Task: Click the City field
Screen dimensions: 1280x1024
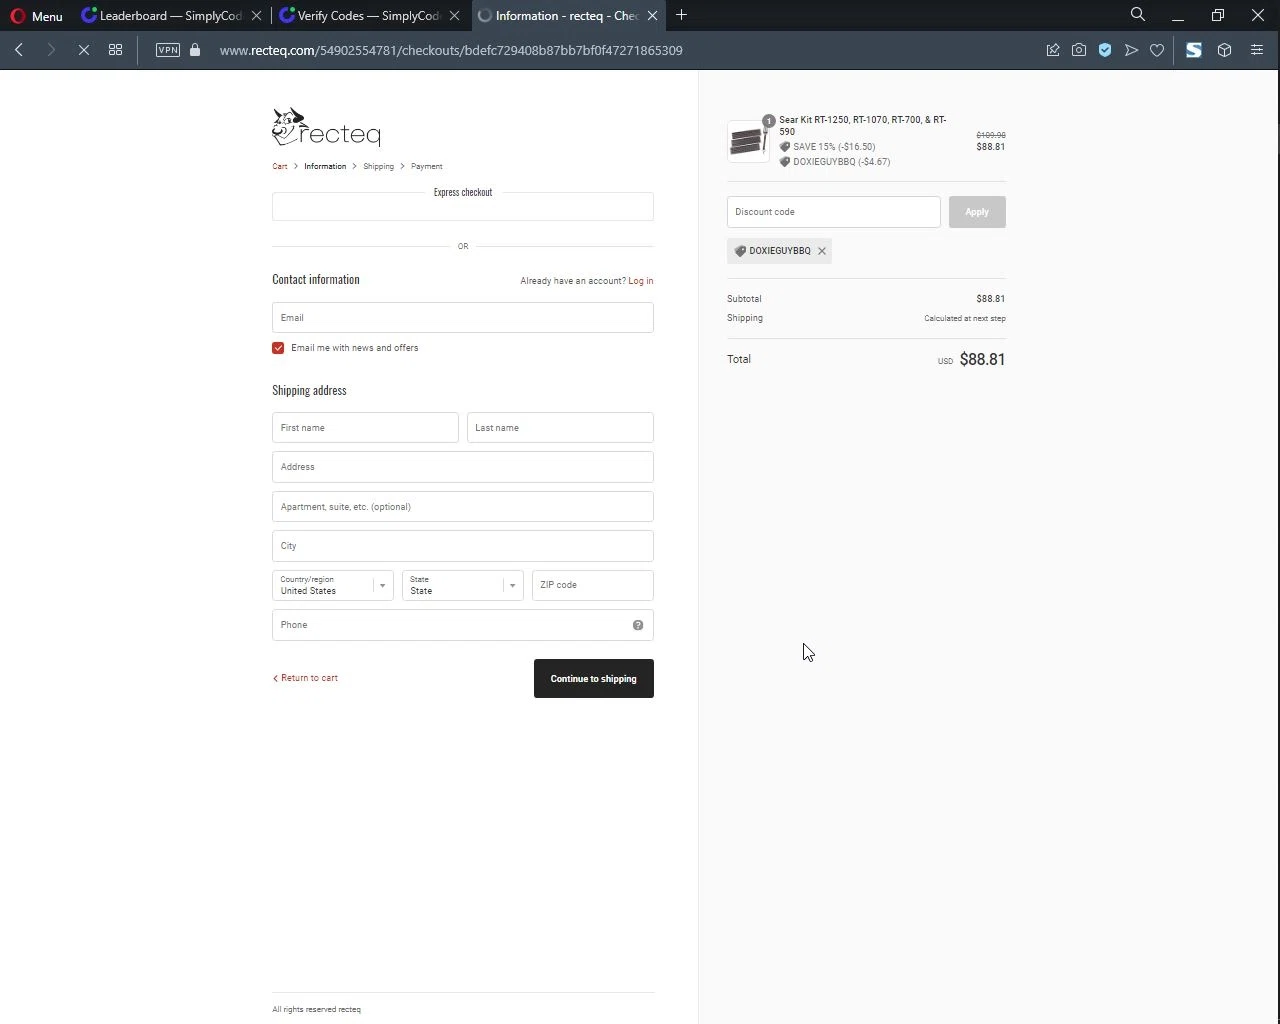Action: (463, 546)
